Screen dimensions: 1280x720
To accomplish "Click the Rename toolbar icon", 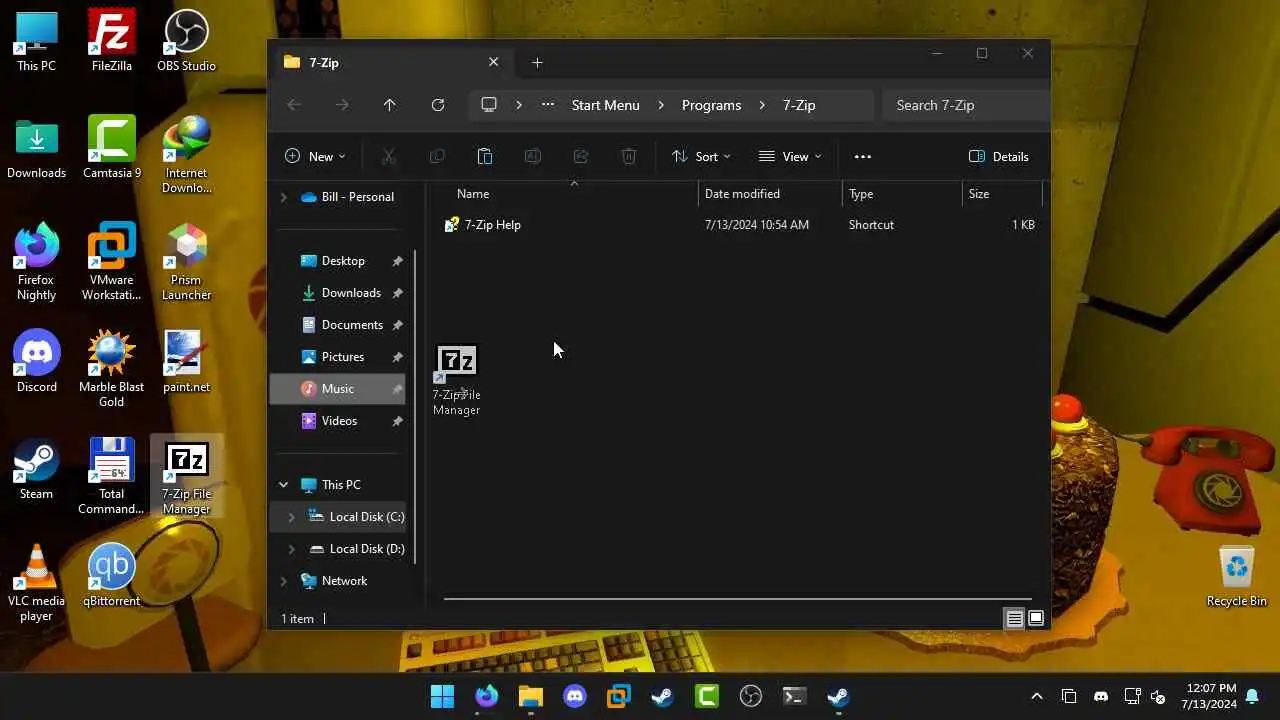I will click(532, 156).
